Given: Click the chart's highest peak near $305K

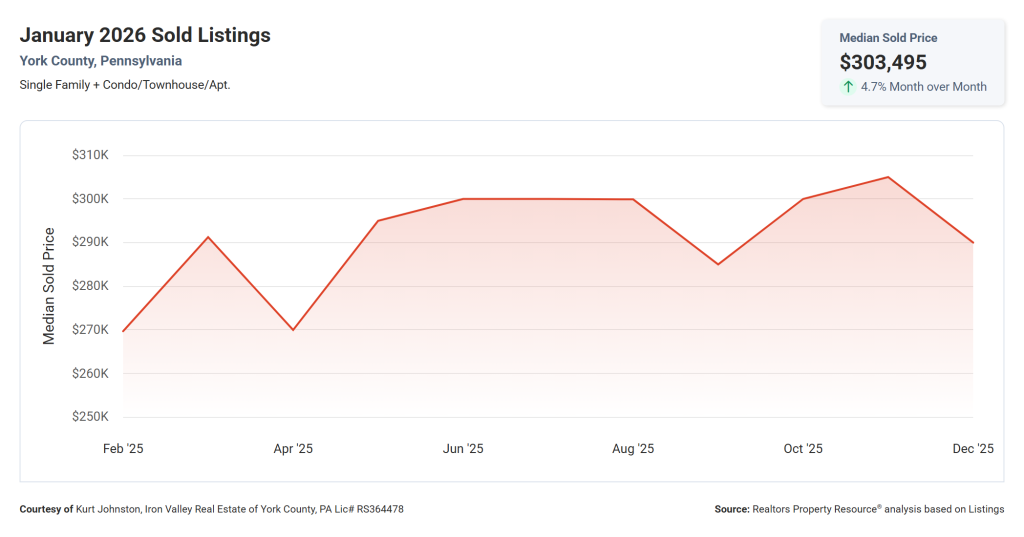Looking at the screenshot, I should pos(888,178).
